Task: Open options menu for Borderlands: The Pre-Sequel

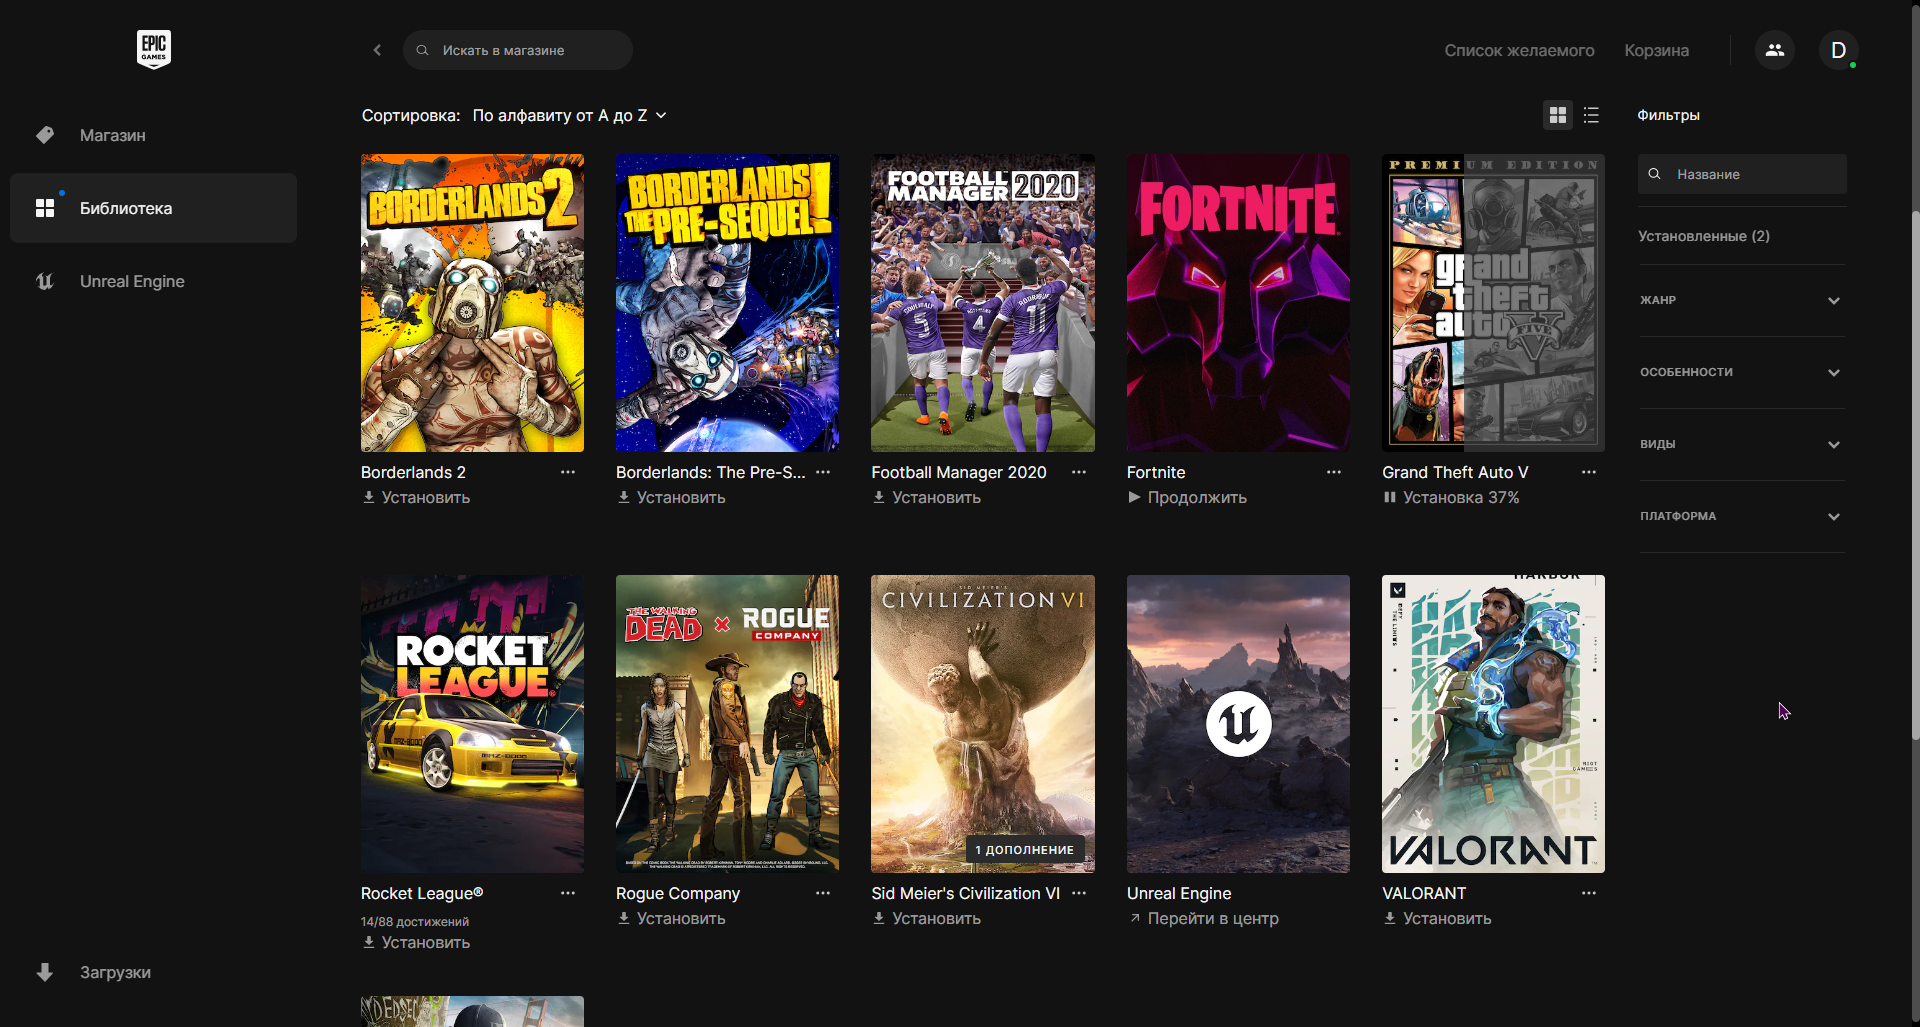Action: tap(823, 472)
